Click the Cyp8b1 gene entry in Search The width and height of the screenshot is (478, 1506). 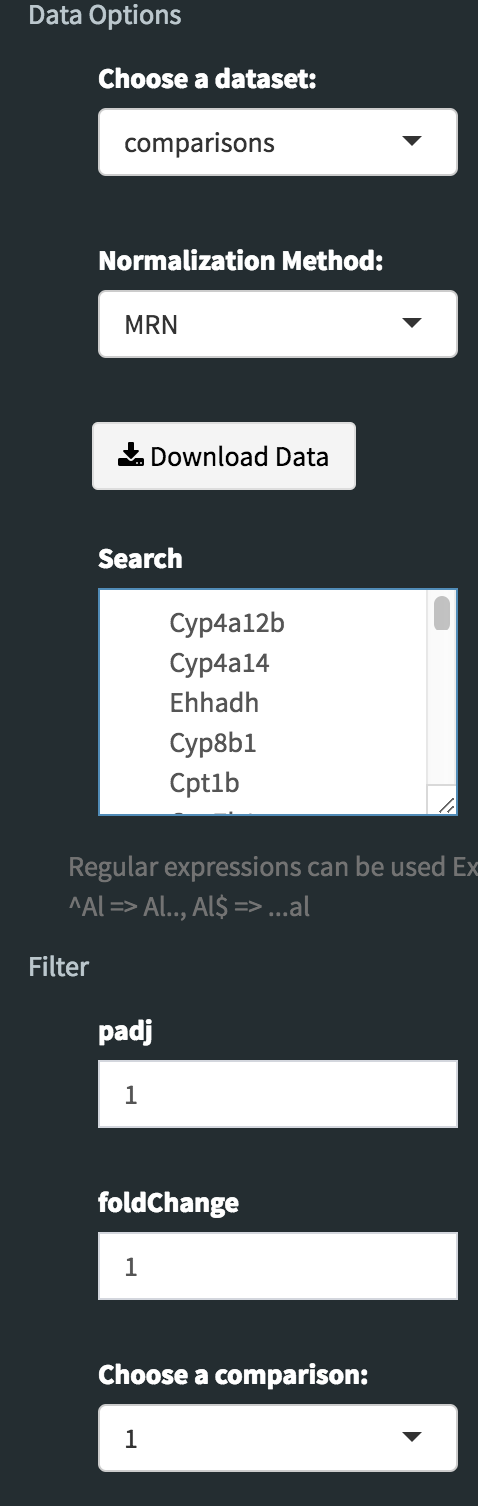tap(213, 743)
